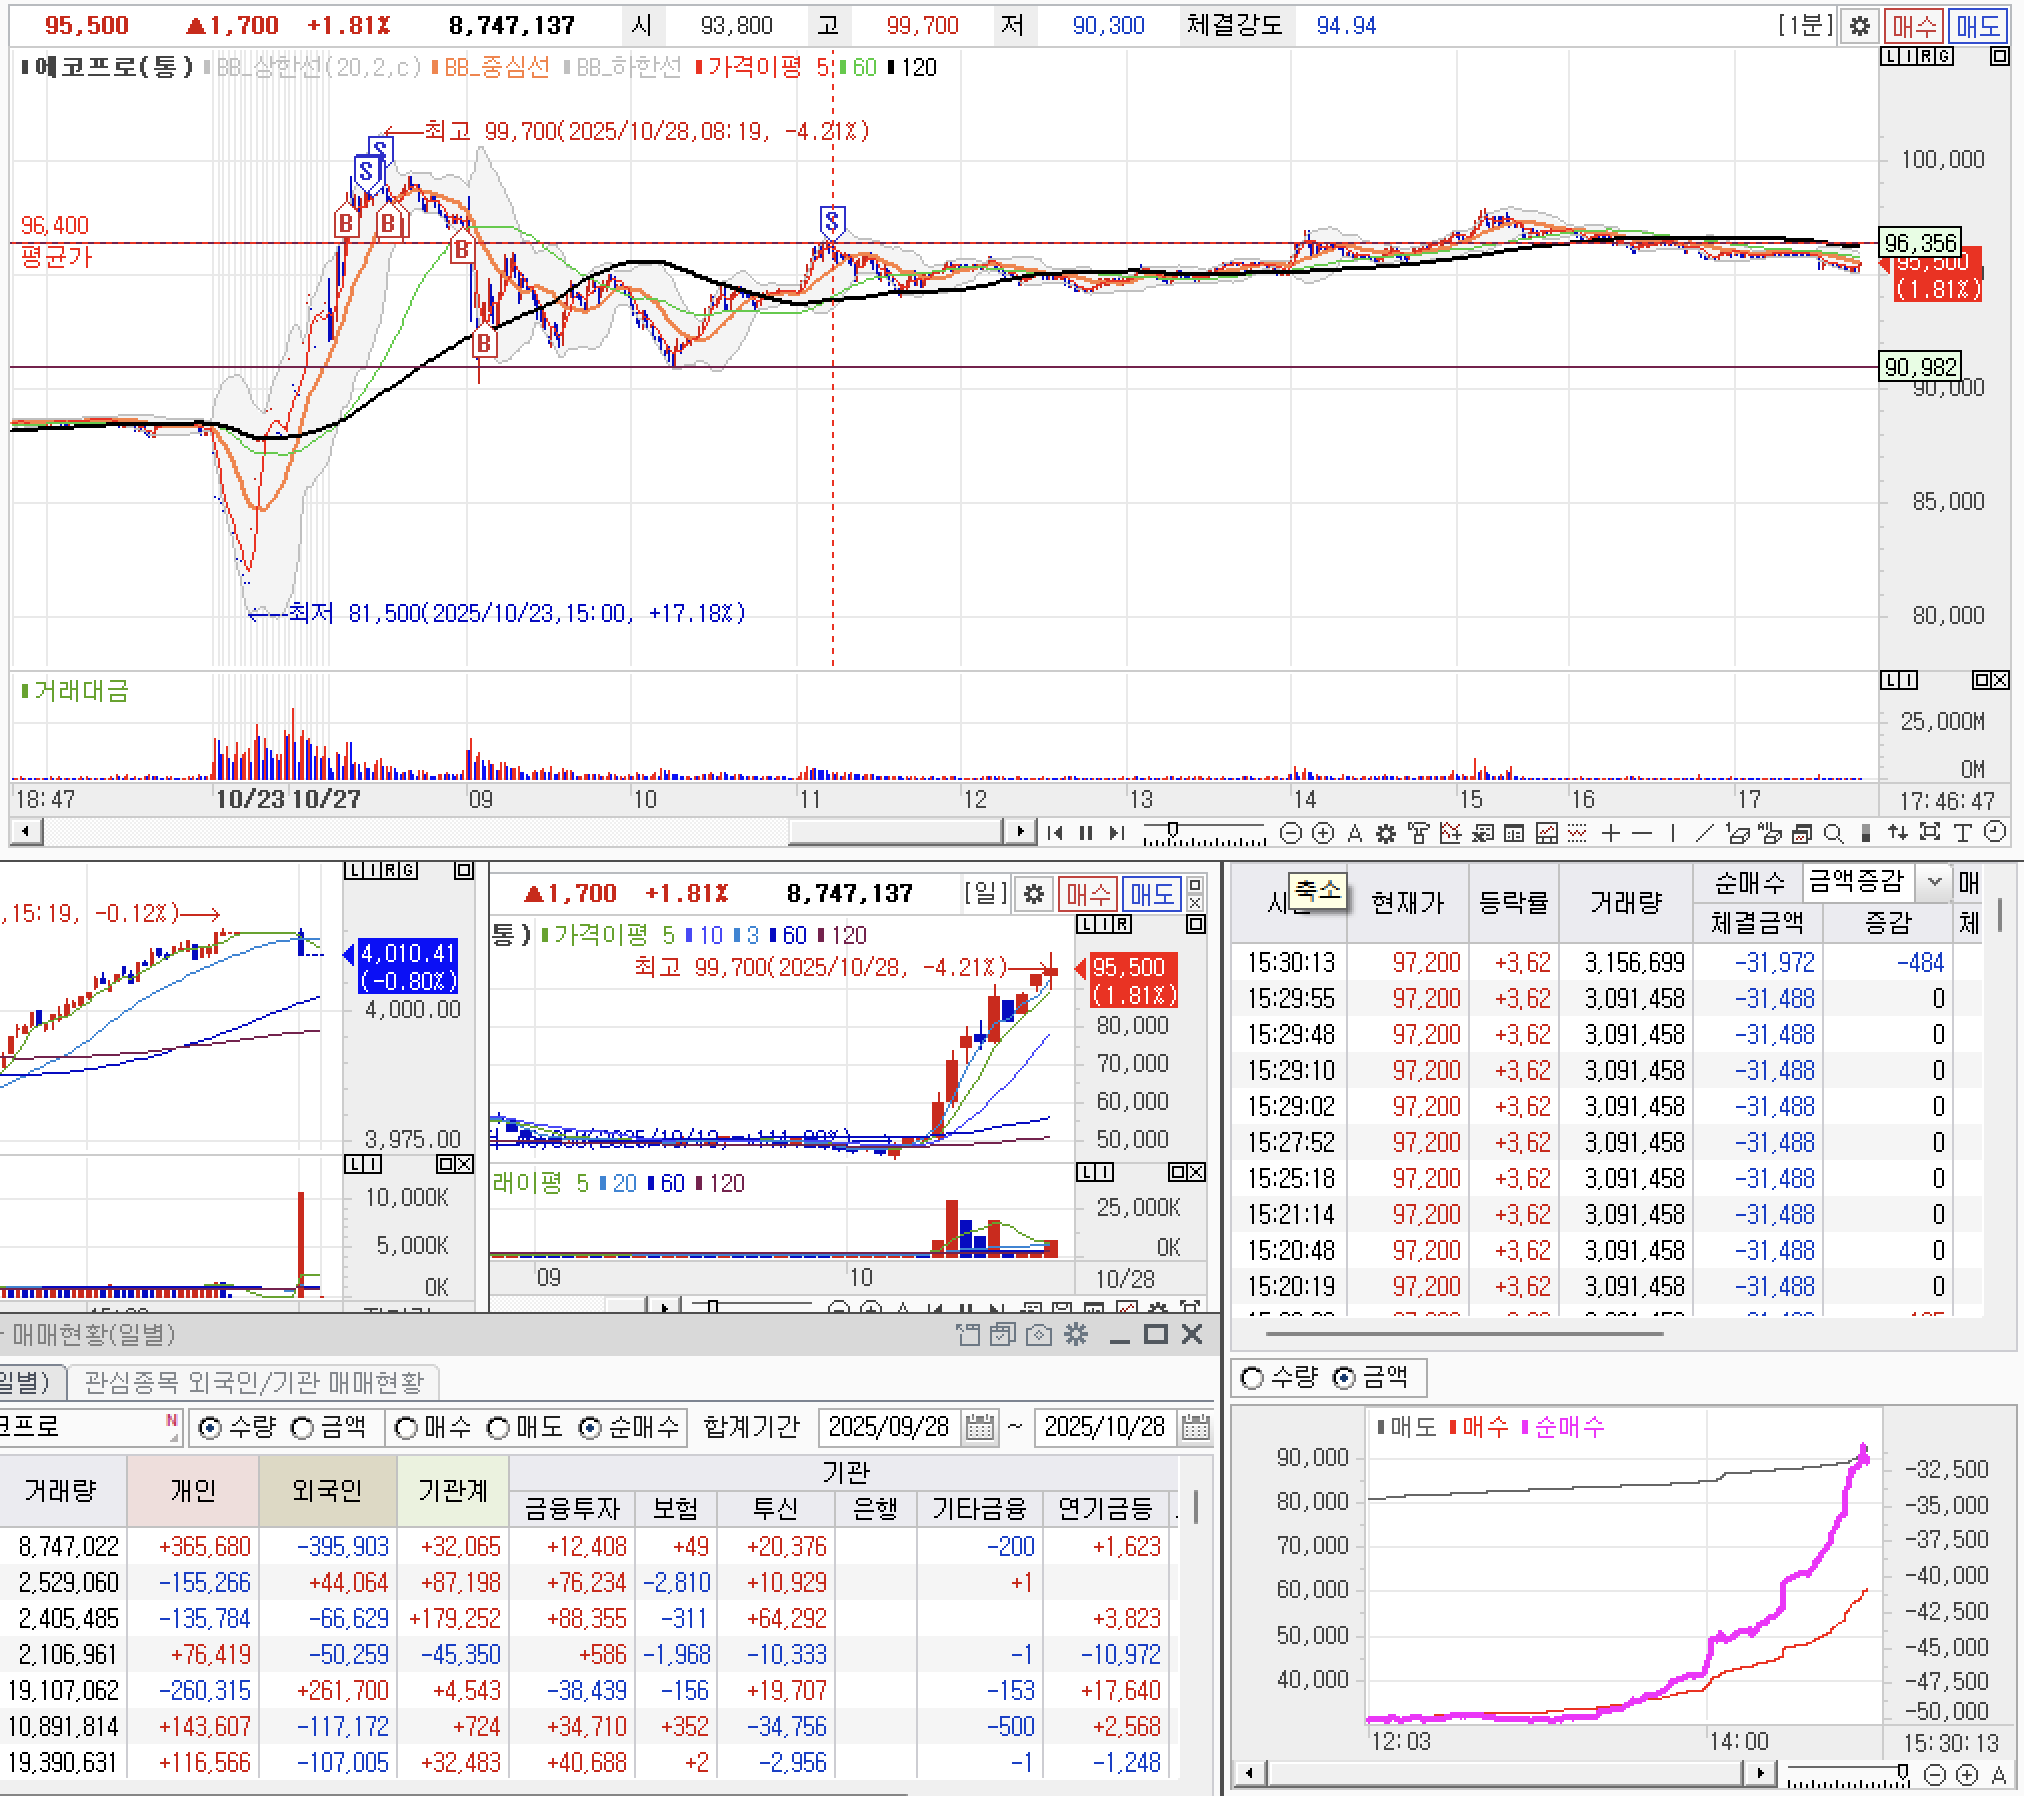
Task: Open chart settings gear in bottom toolbar
Action: click(1386, 833)
